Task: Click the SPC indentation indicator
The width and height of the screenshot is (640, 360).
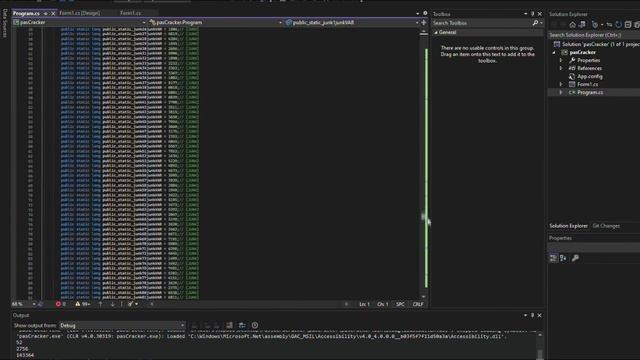Action: 400,304
